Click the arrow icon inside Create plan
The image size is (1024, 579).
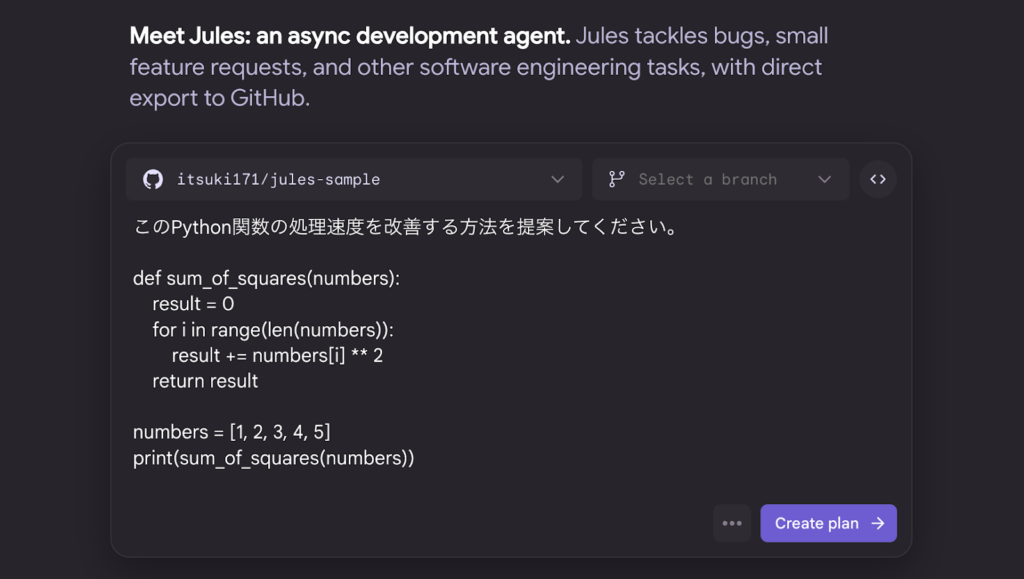tap(878, 523)
